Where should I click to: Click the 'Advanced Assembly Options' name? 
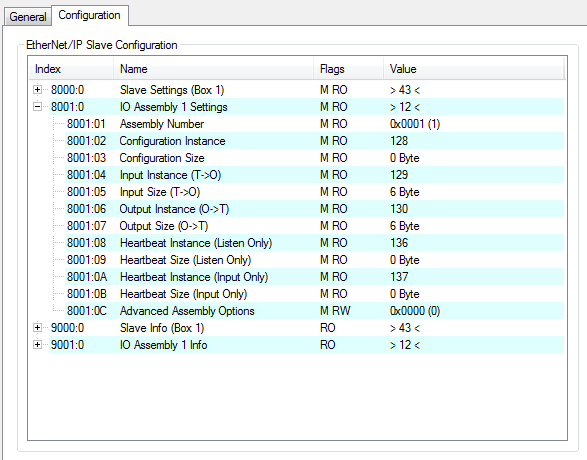[187, 311]
